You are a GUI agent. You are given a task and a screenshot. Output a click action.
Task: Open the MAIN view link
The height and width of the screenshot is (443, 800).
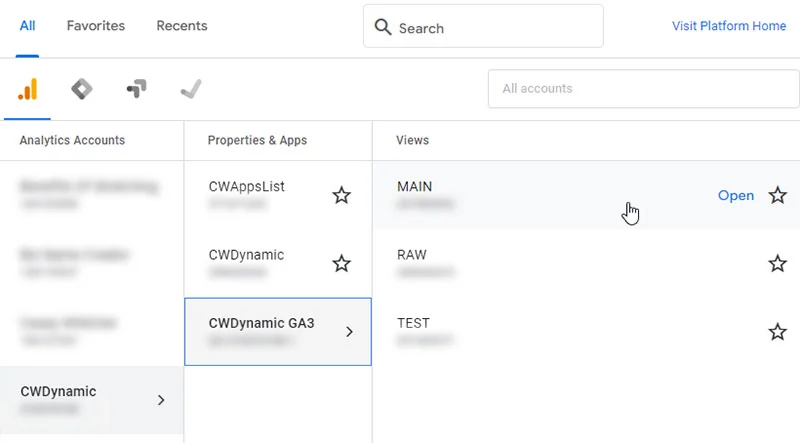coord(736,196)
